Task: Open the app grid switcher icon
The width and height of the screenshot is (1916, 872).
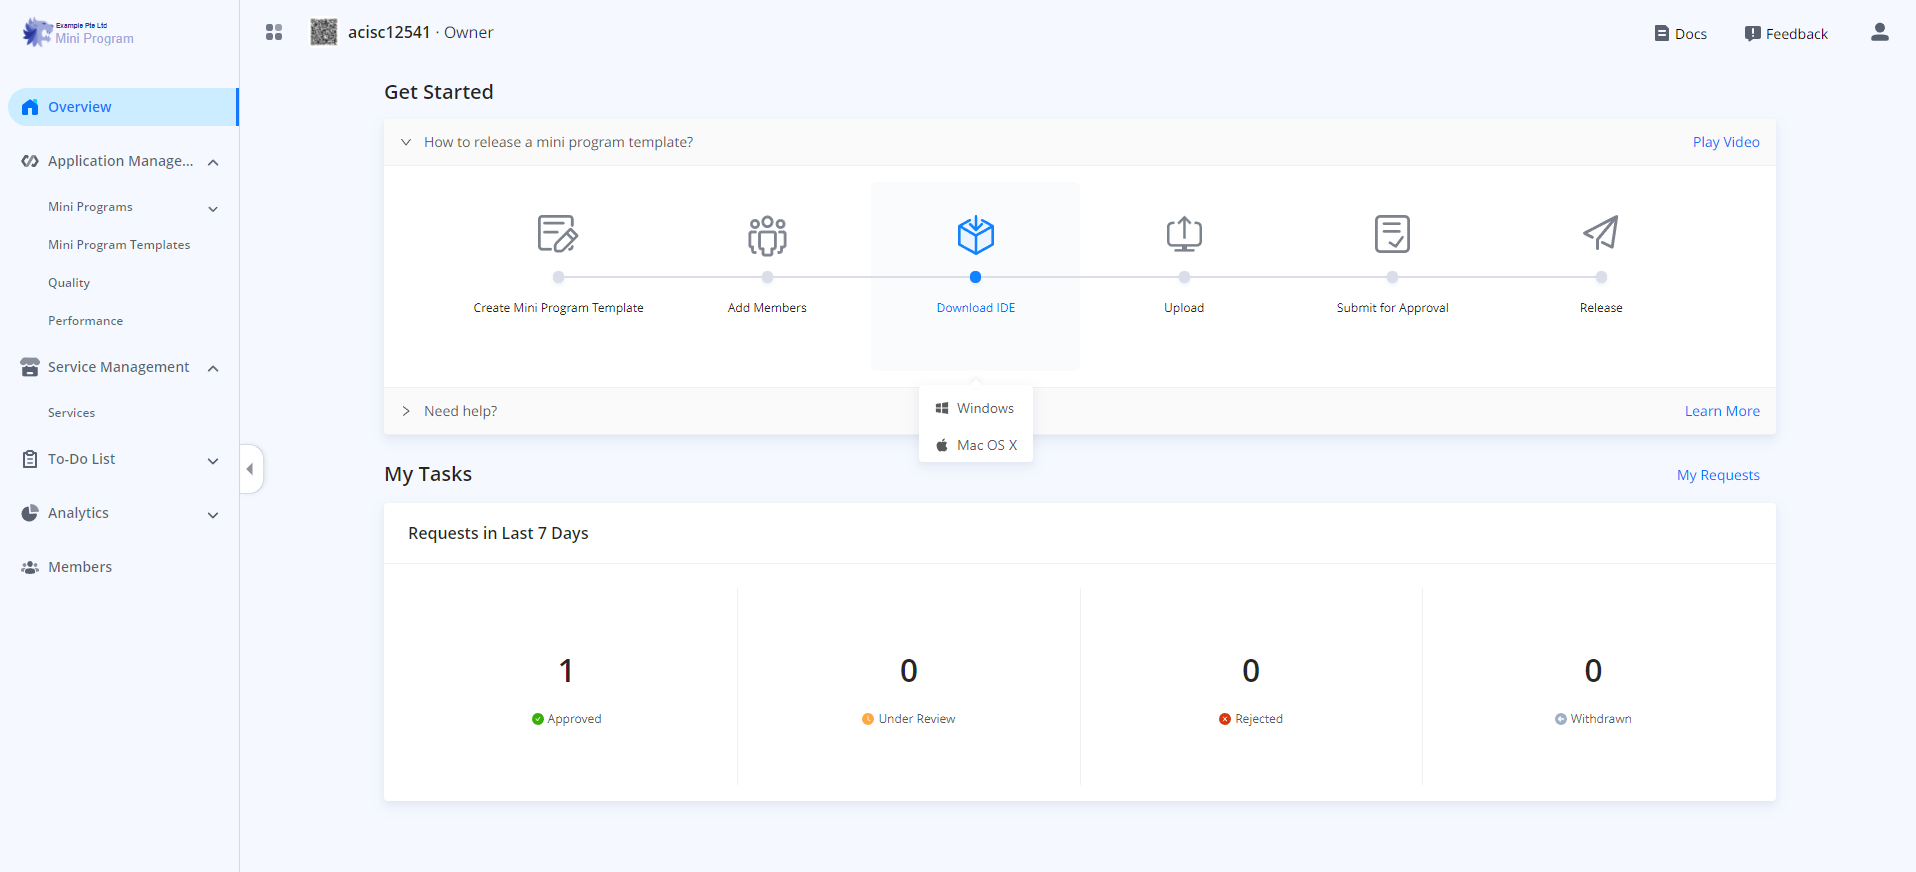Action: point(274,33)
